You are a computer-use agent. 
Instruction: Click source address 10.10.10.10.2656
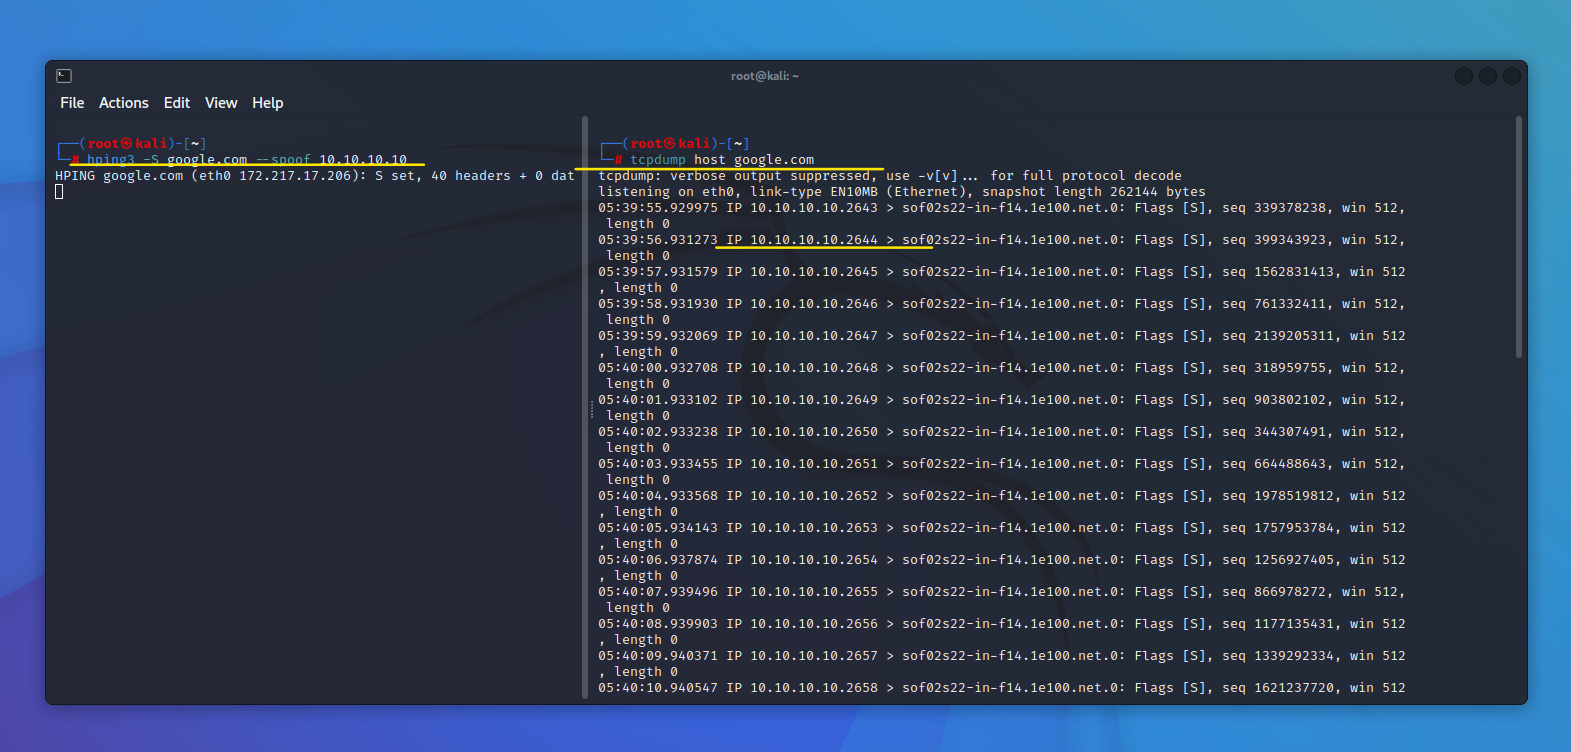(x=814, y=624)
